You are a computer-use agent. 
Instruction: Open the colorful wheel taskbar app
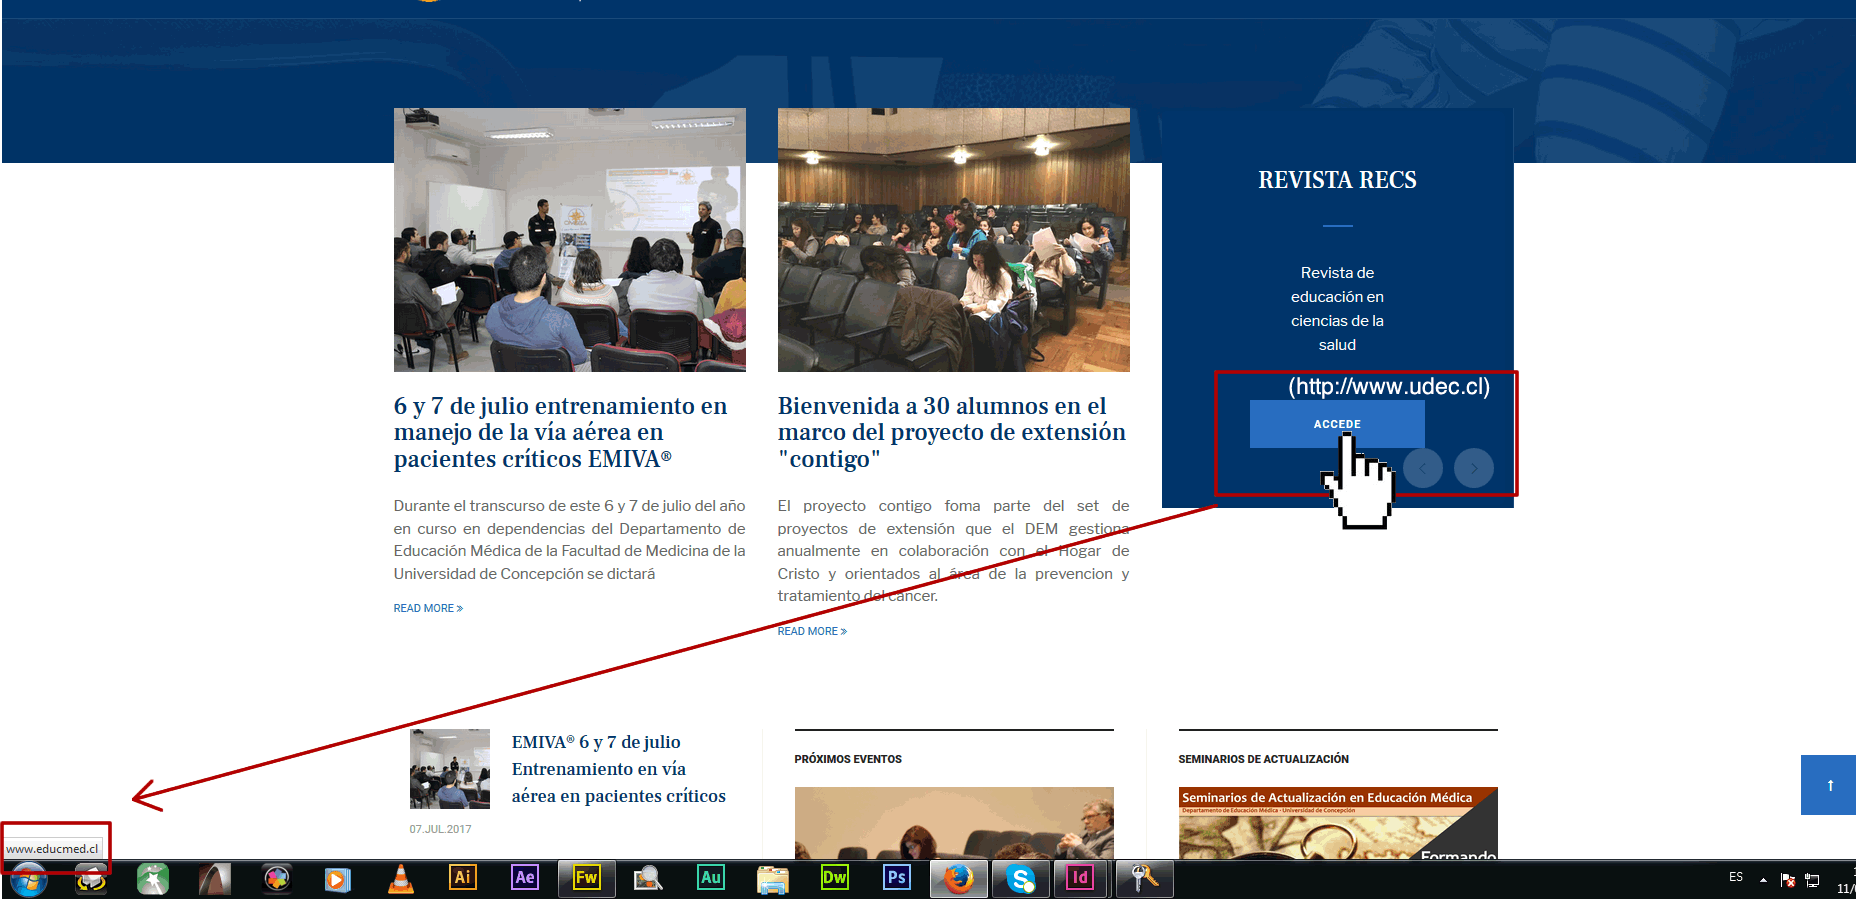(x=277, y=878)
